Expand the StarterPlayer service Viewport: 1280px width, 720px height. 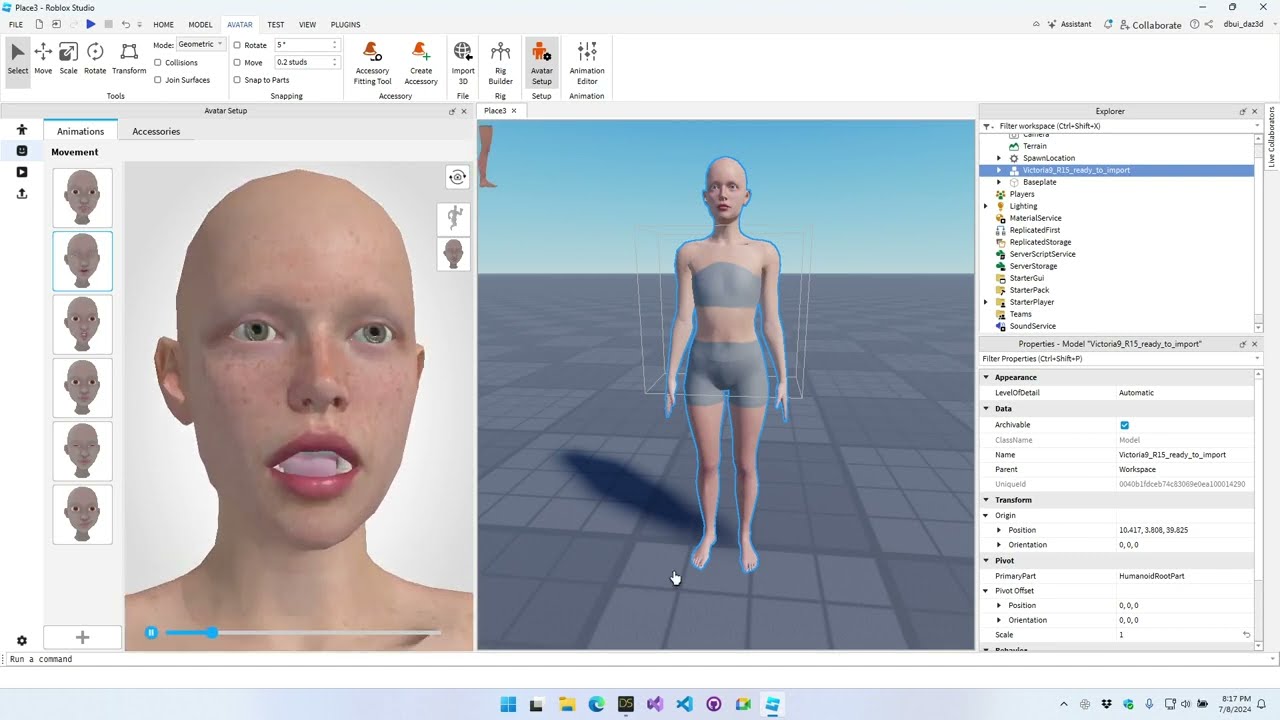[986, 302]
